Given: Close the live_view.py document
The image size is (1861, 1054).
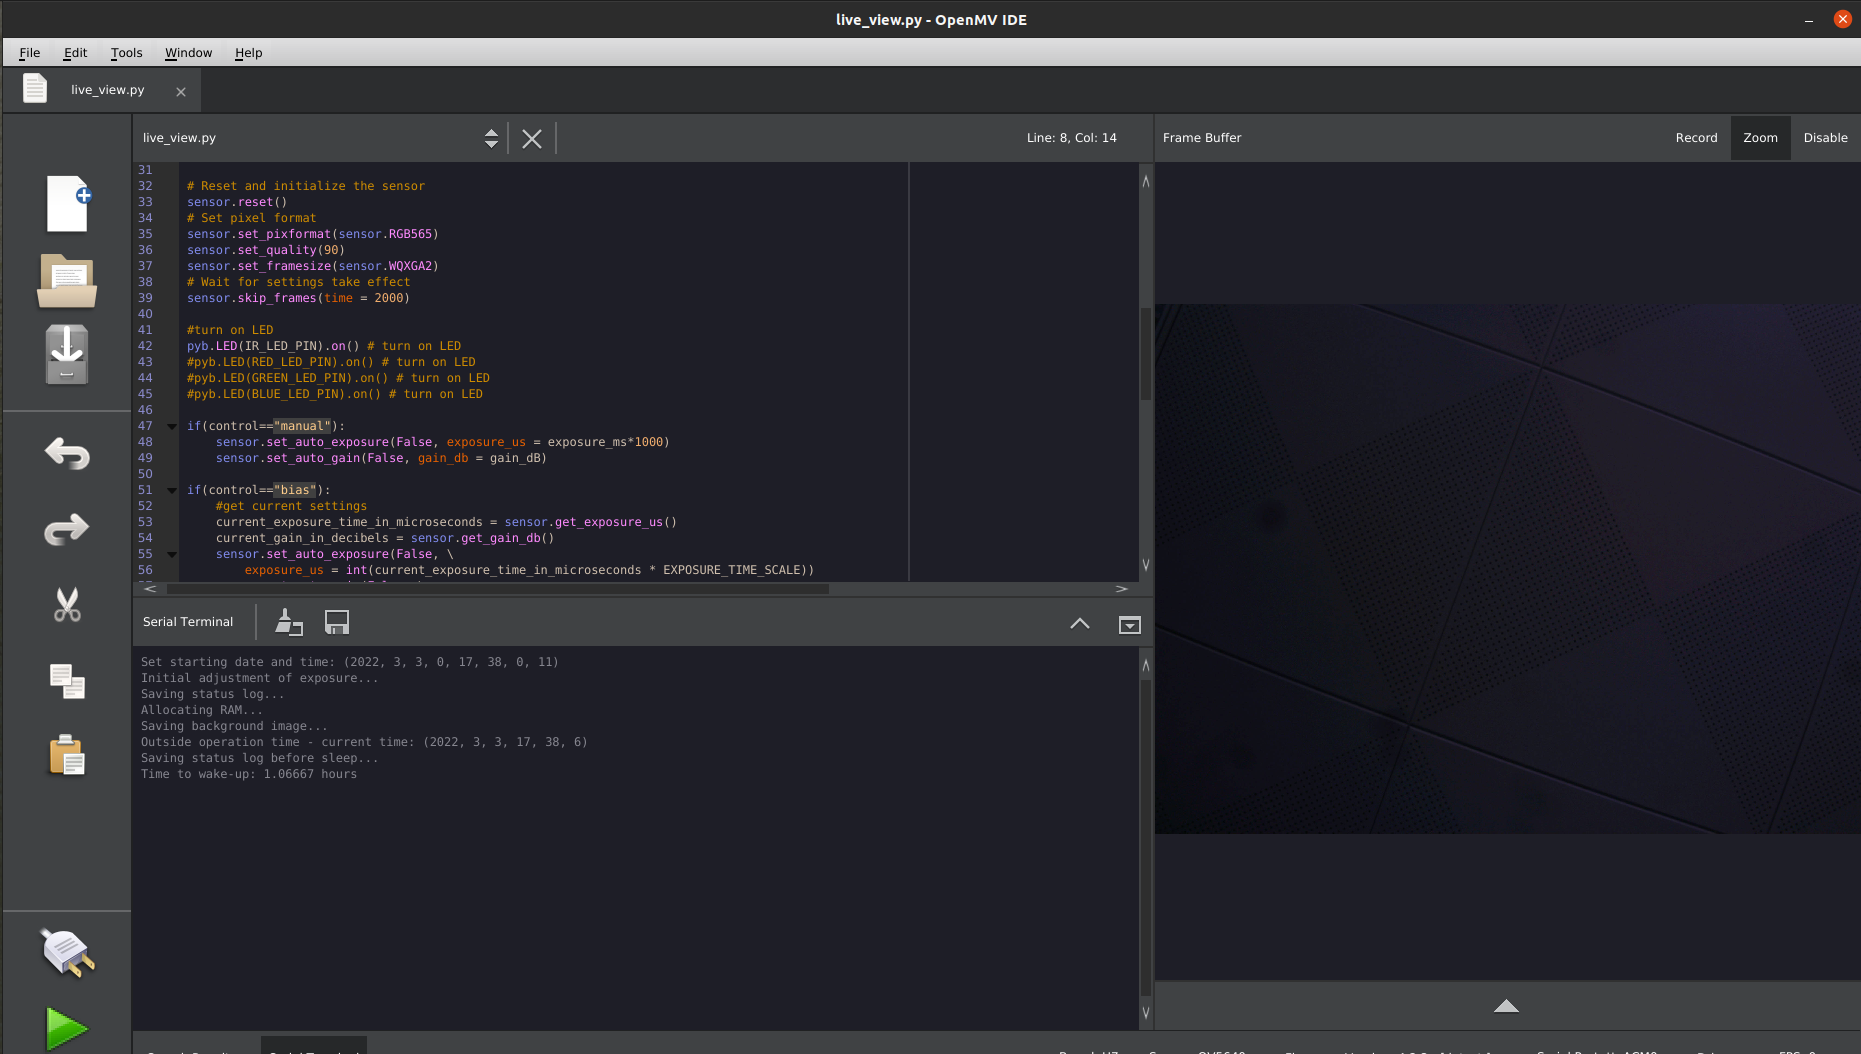Looking at the screenshot, I should (x=180, y=90).
